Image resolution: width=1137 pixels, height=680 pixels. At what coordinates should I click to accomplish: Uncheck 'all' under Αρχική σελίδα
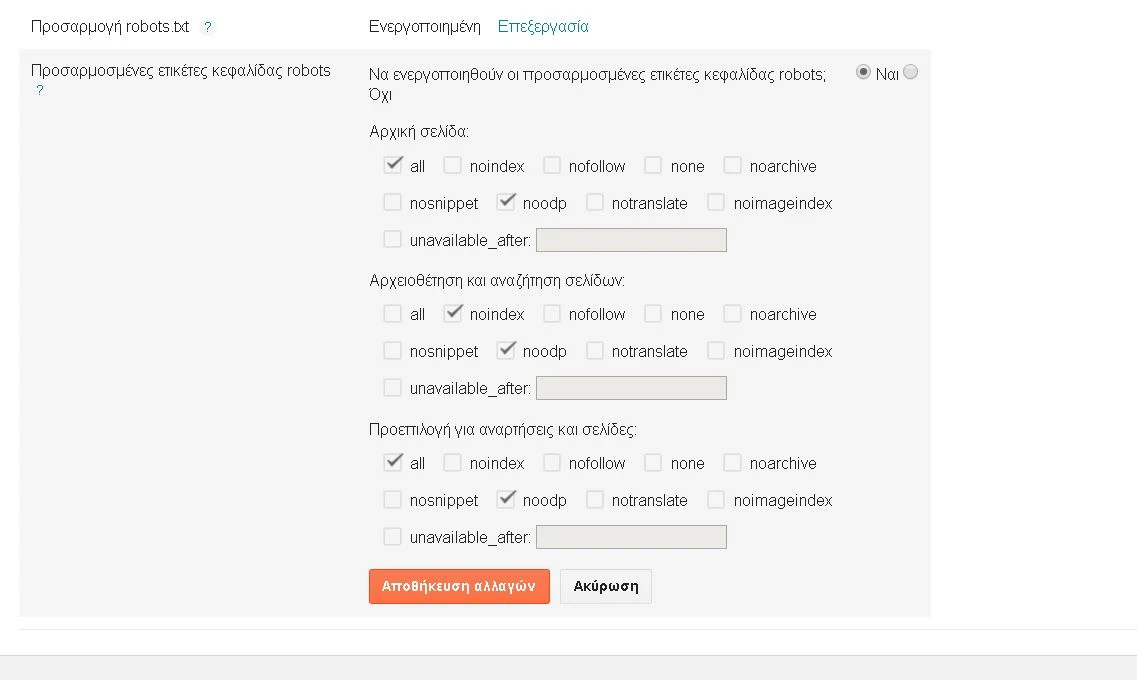pos(393,165)
